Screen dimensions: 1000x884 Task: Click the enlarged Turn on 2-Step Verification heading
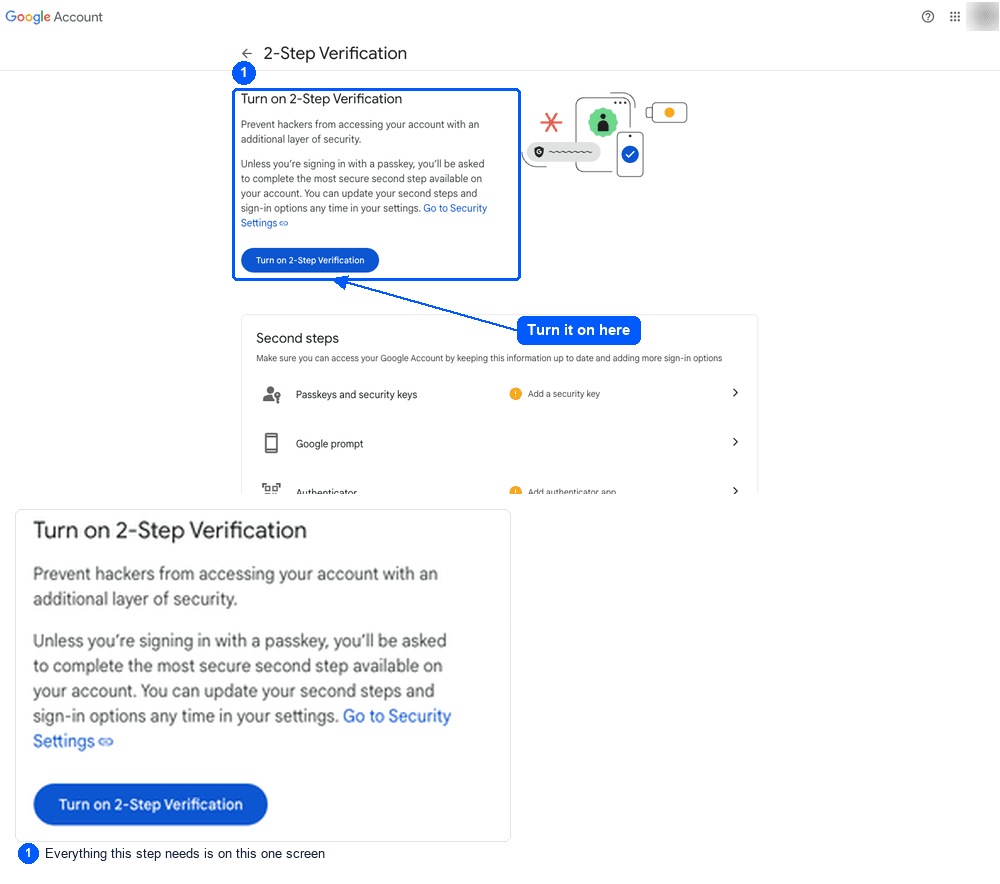(x=170, y=531)
